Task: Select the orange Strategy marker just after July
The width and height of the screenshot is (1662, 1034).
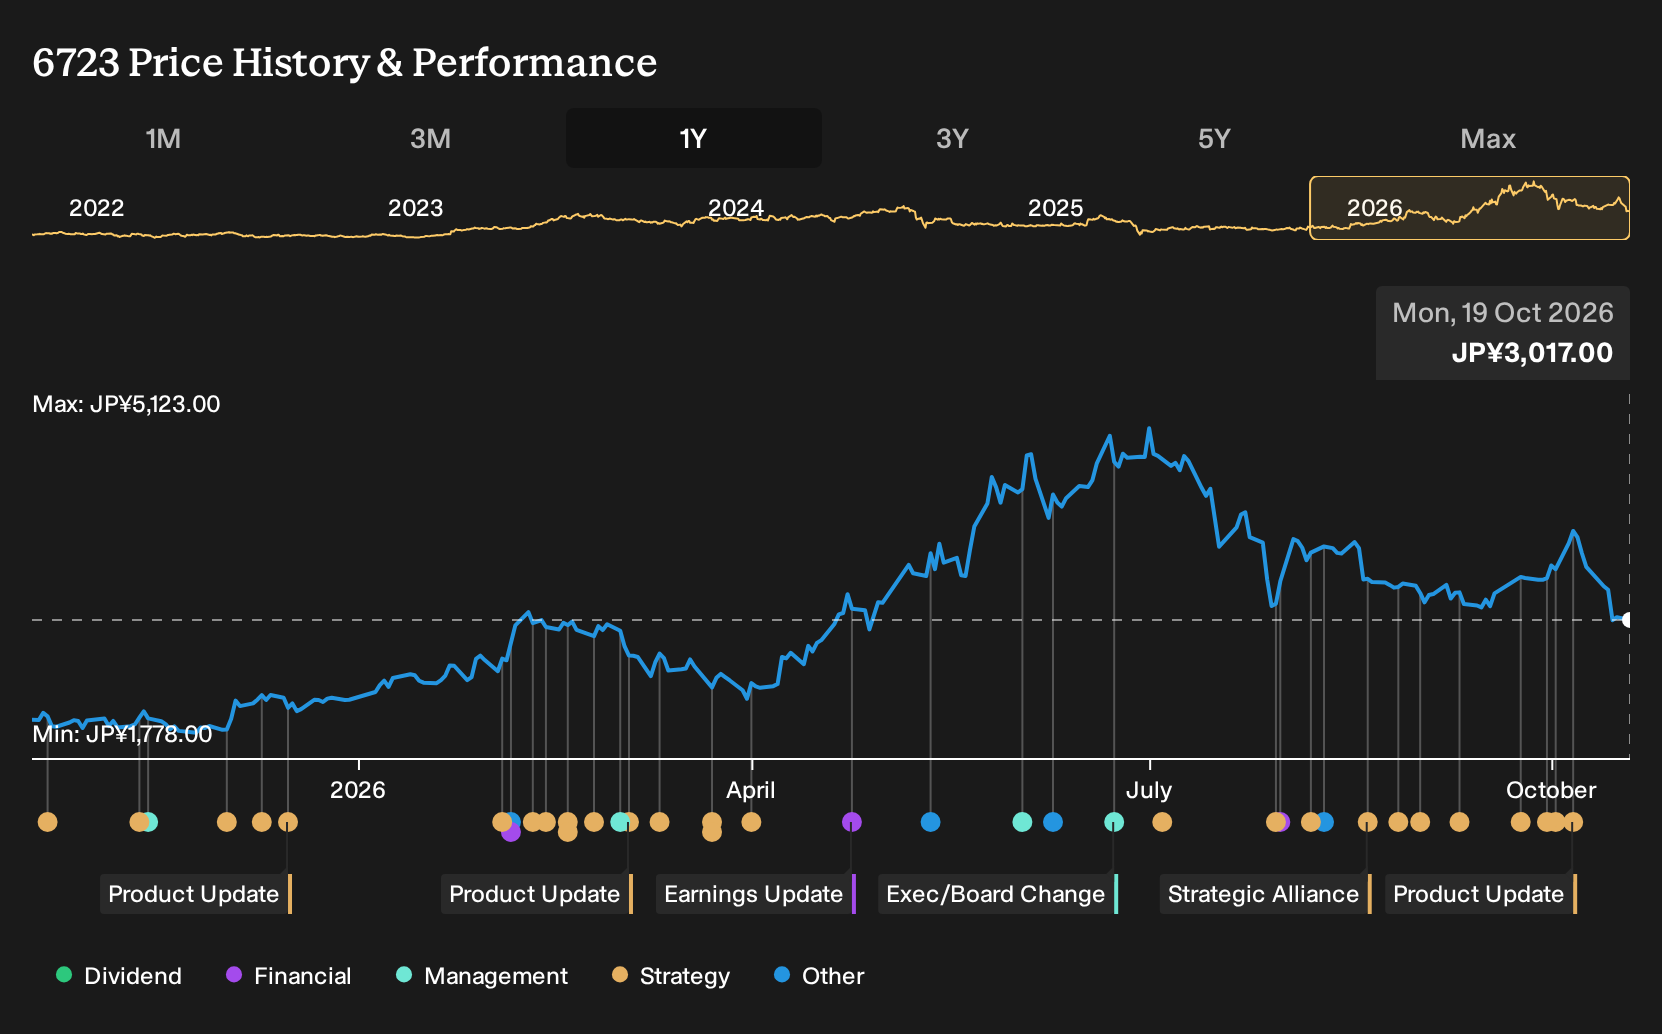Action: point(1162,822)
